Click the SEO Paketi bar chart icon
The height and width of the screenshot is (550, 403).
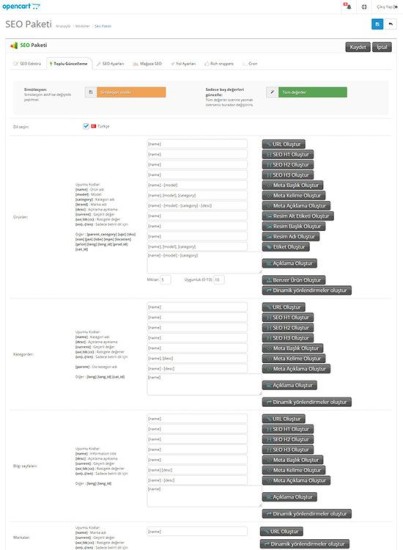(x=14, y=45)
